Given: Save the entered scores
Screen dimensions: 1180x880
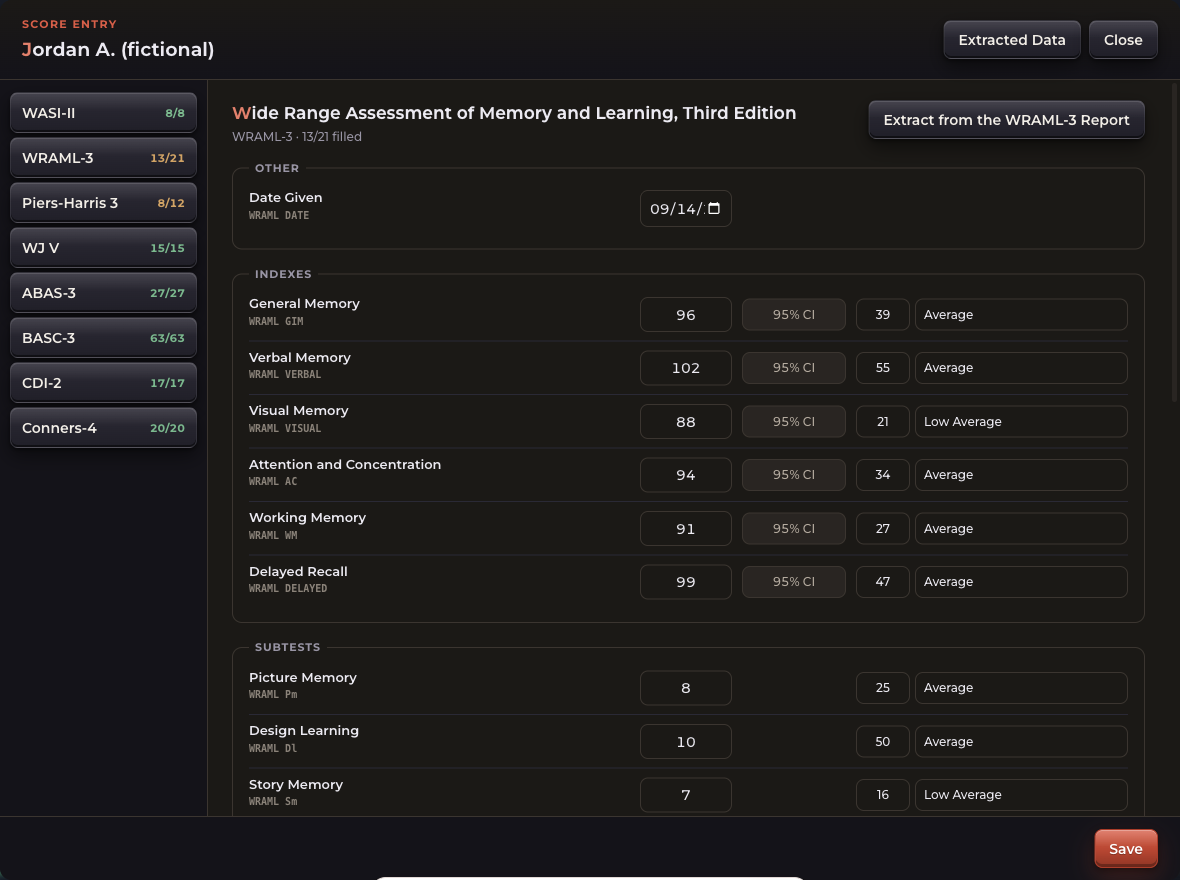Looking at the screenshot, I should pyautogui.click(x=1125, y=848).
